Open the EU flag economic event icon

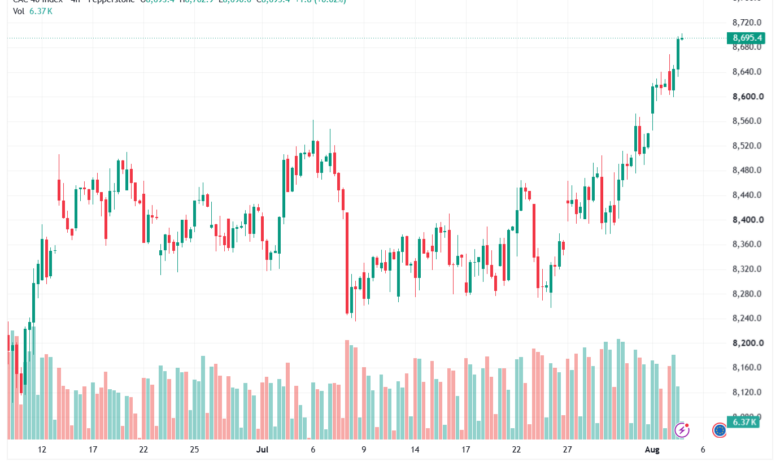pyautogui.click(x=719, y=430)
